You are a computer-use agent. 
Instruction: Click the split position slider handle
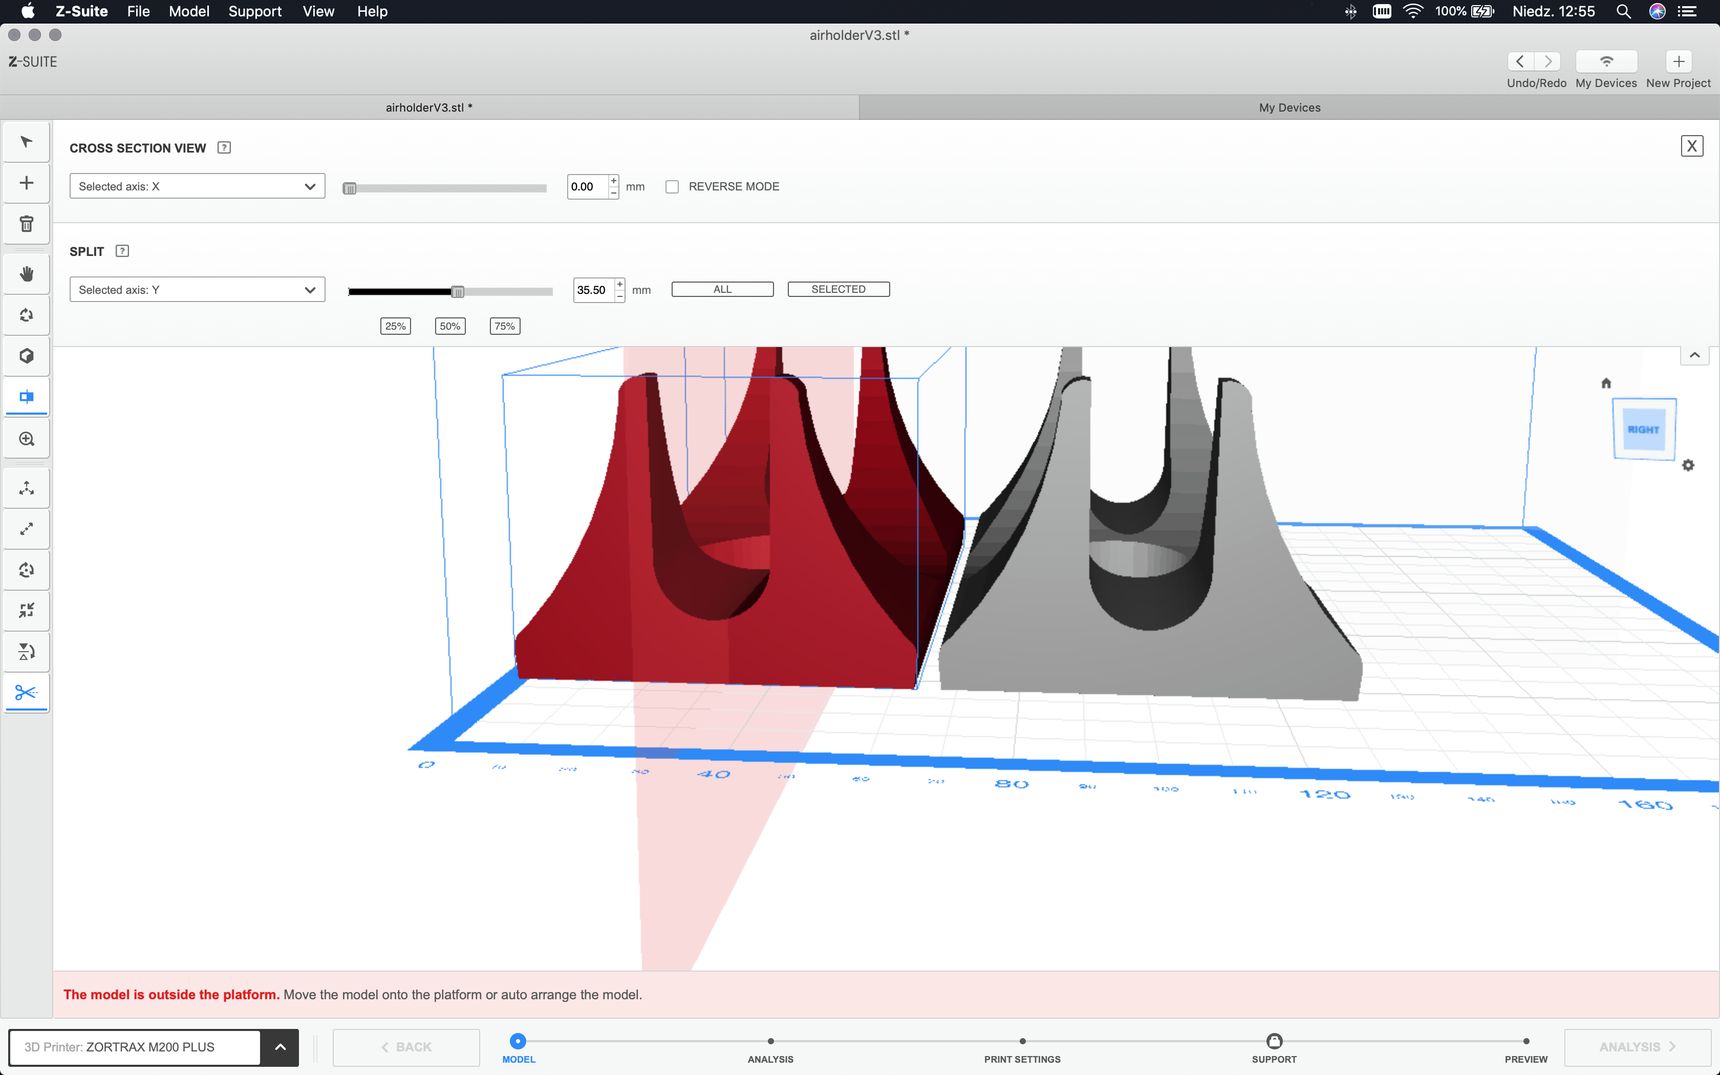click(457, 292)
